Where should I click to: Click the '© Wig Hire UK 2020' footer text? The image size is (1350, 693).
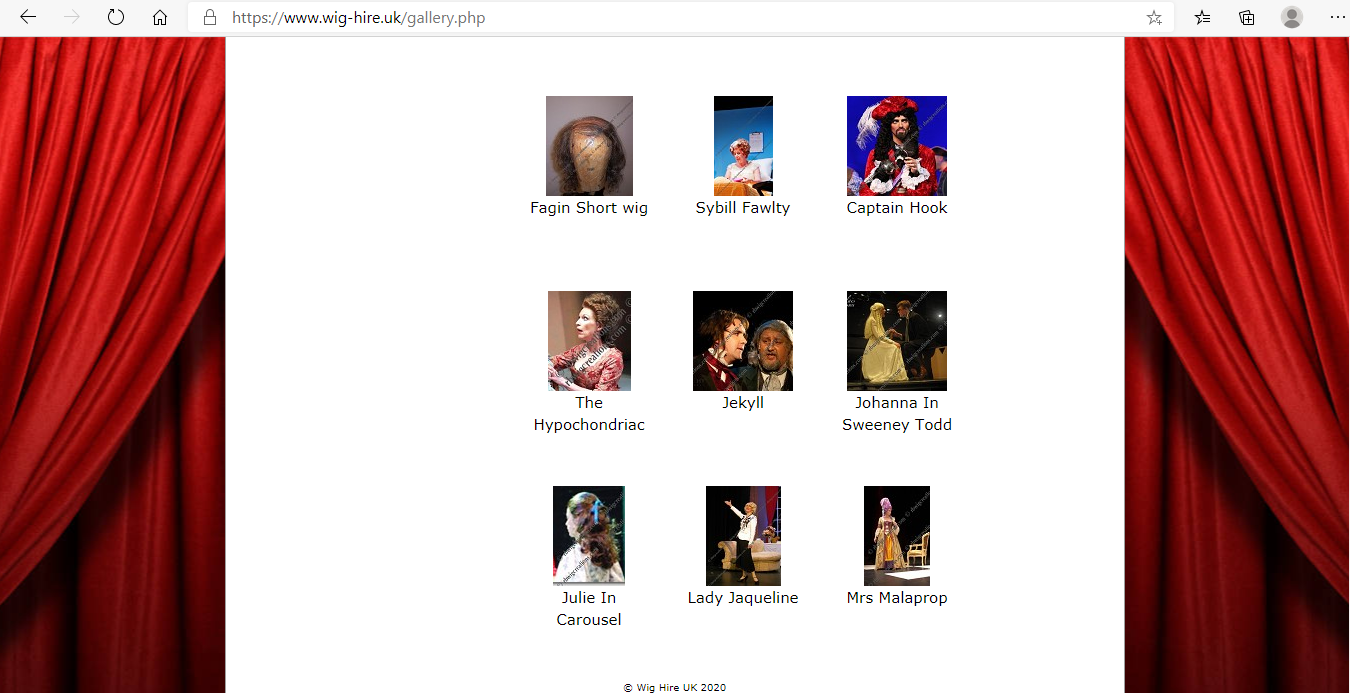coord(675,687)
